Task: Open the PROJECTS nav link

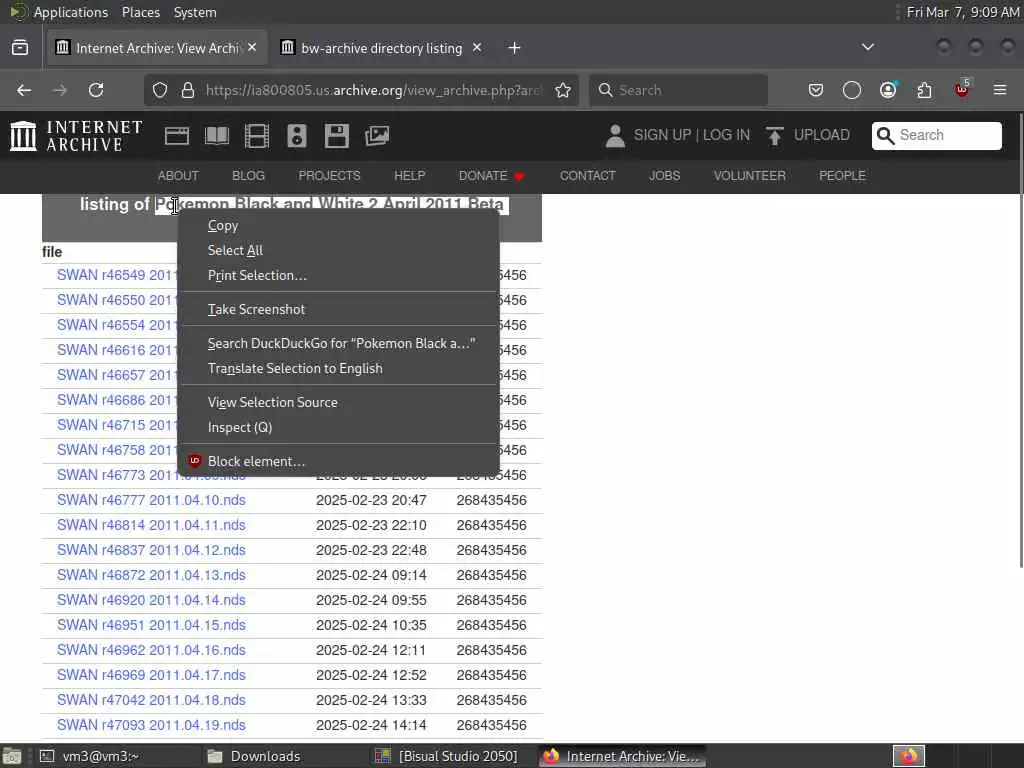Action: (x=329, y=176)
